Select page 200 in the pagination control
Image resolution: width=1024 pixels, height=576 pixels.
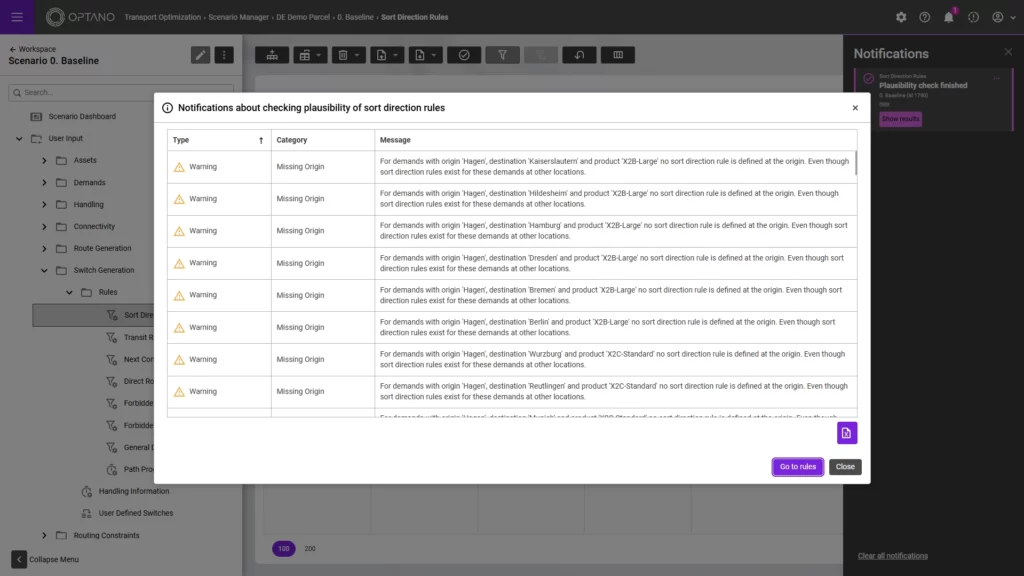(308, 548)
